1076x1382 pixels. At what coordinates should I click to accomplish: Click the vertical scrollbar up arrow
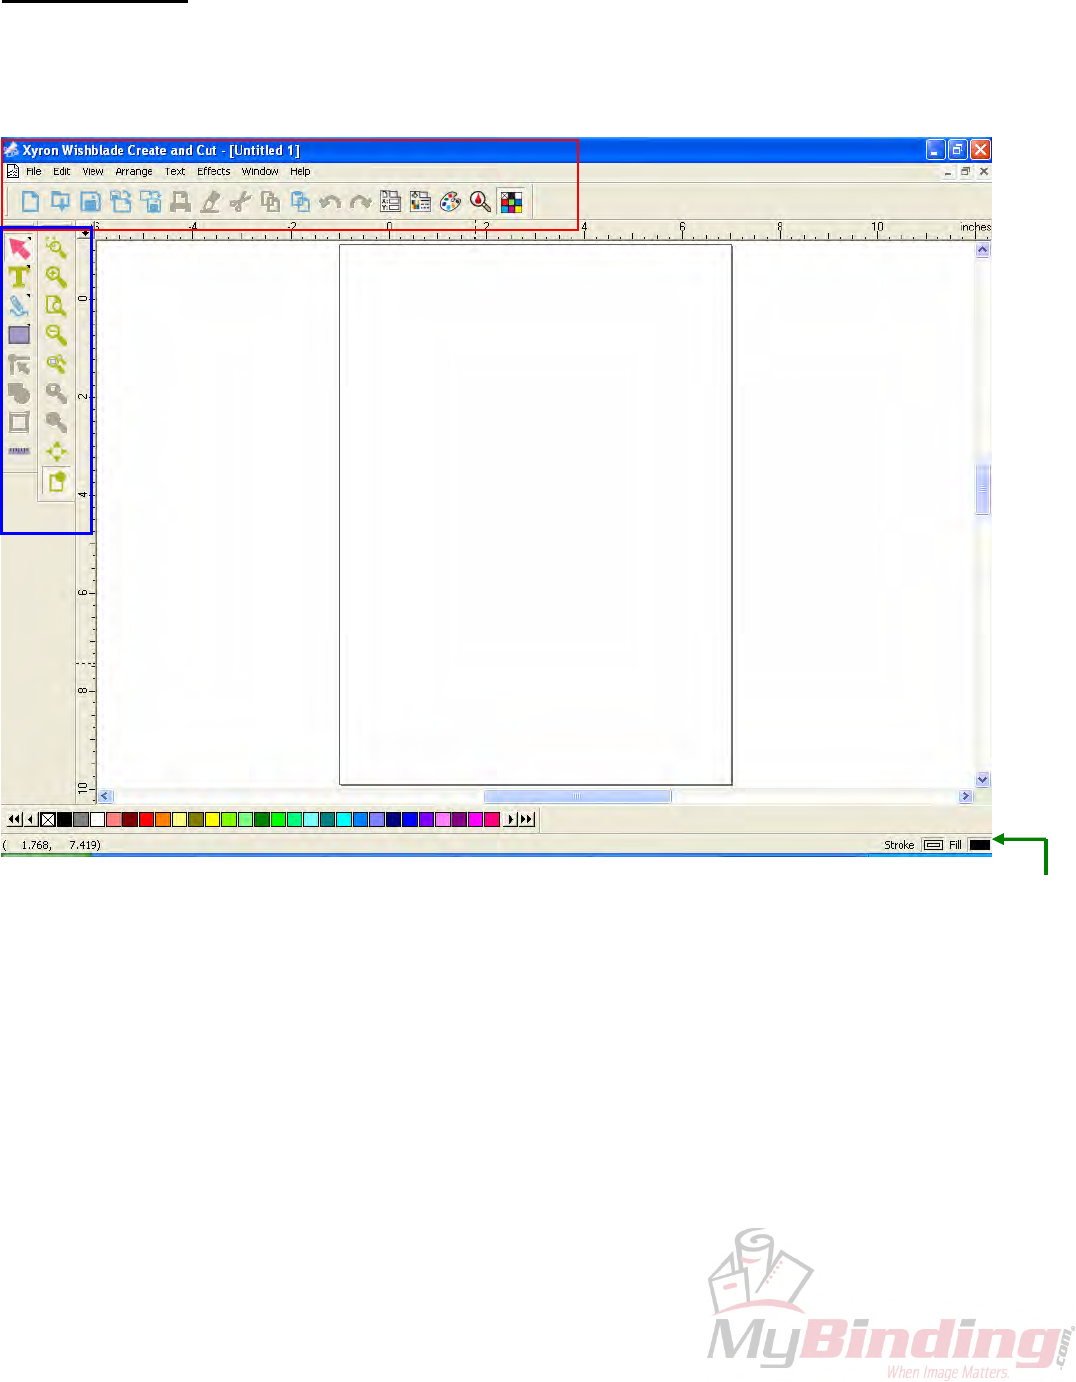pos(983,250)
